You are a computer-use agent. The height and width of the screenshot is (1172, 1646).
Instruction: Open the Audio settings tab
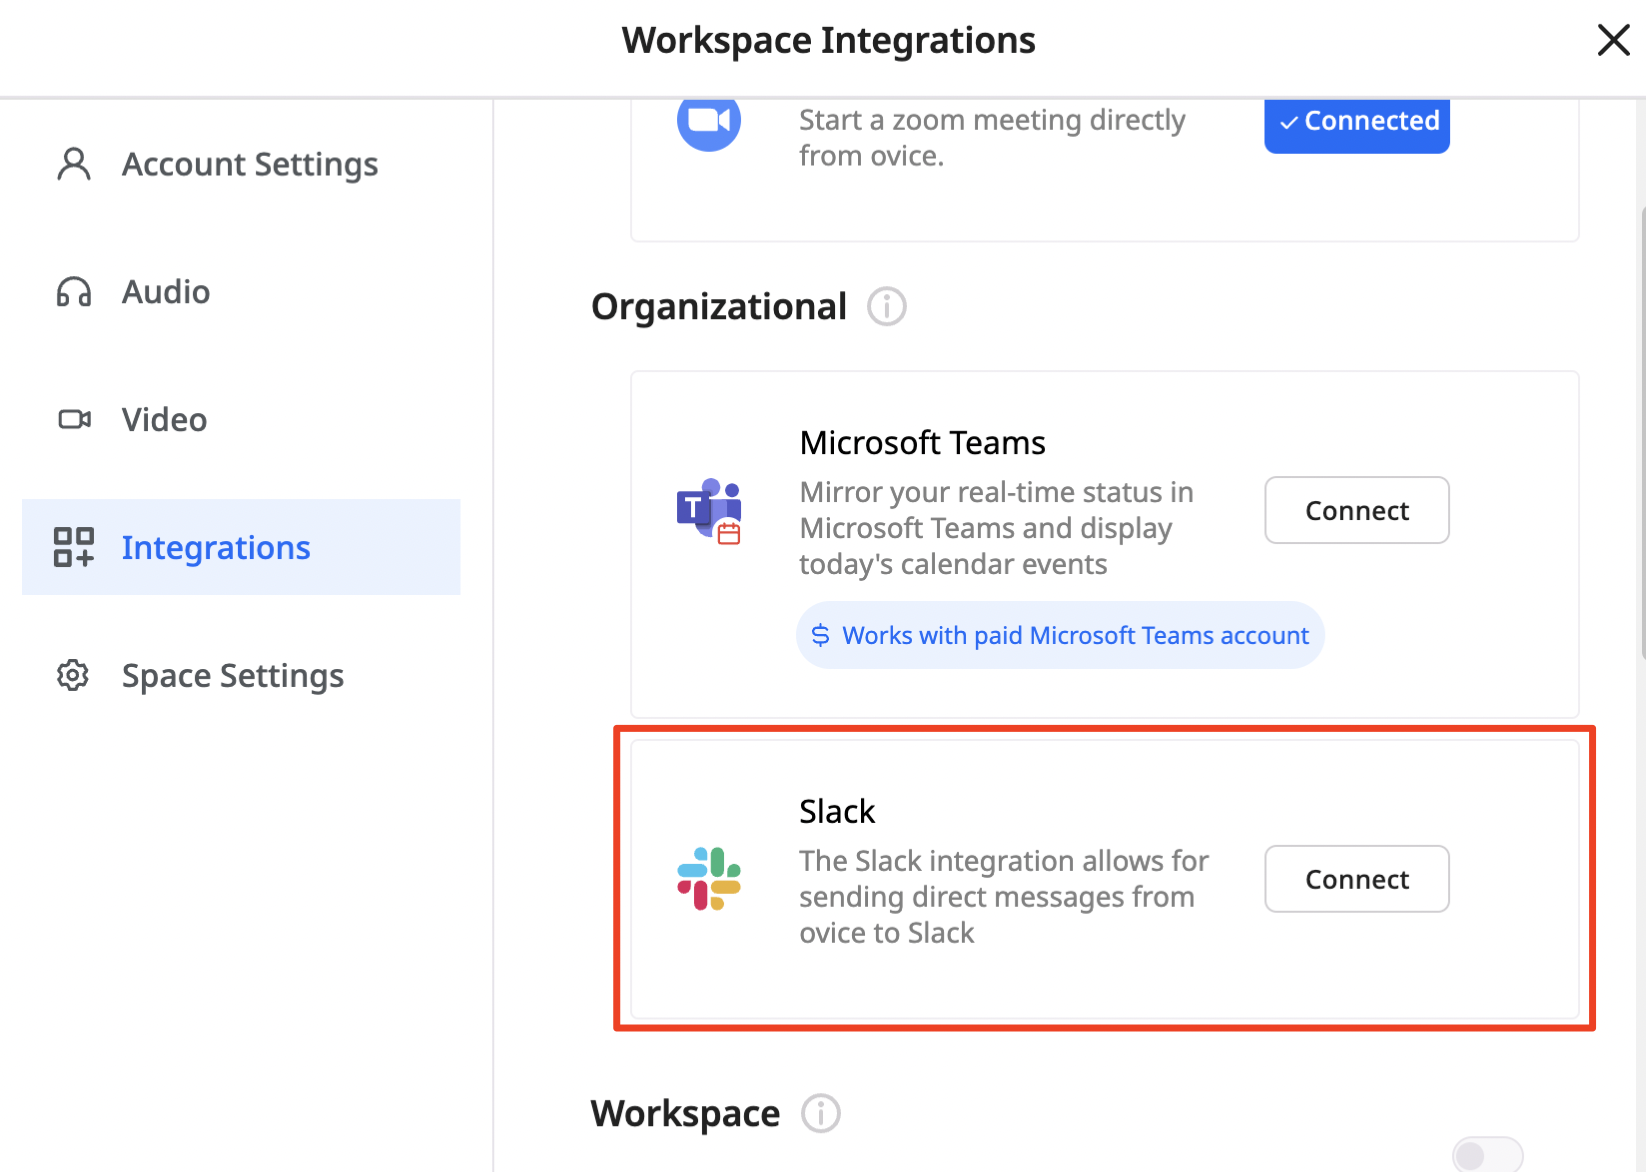point(241,292)
